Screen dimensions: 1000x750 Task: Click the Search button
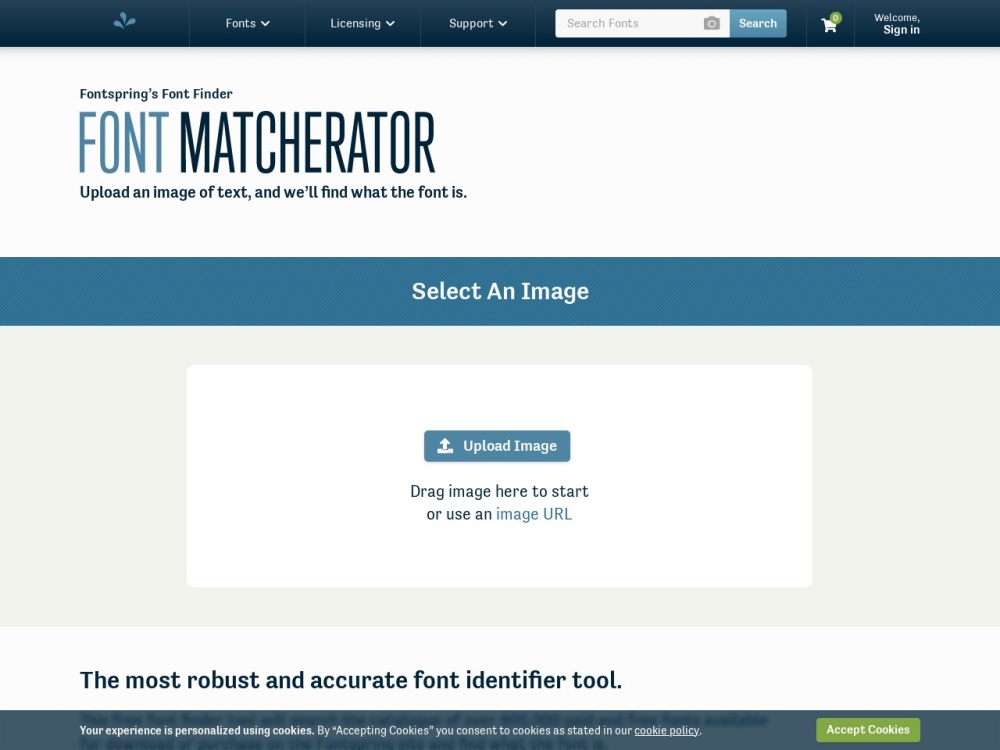758,24
